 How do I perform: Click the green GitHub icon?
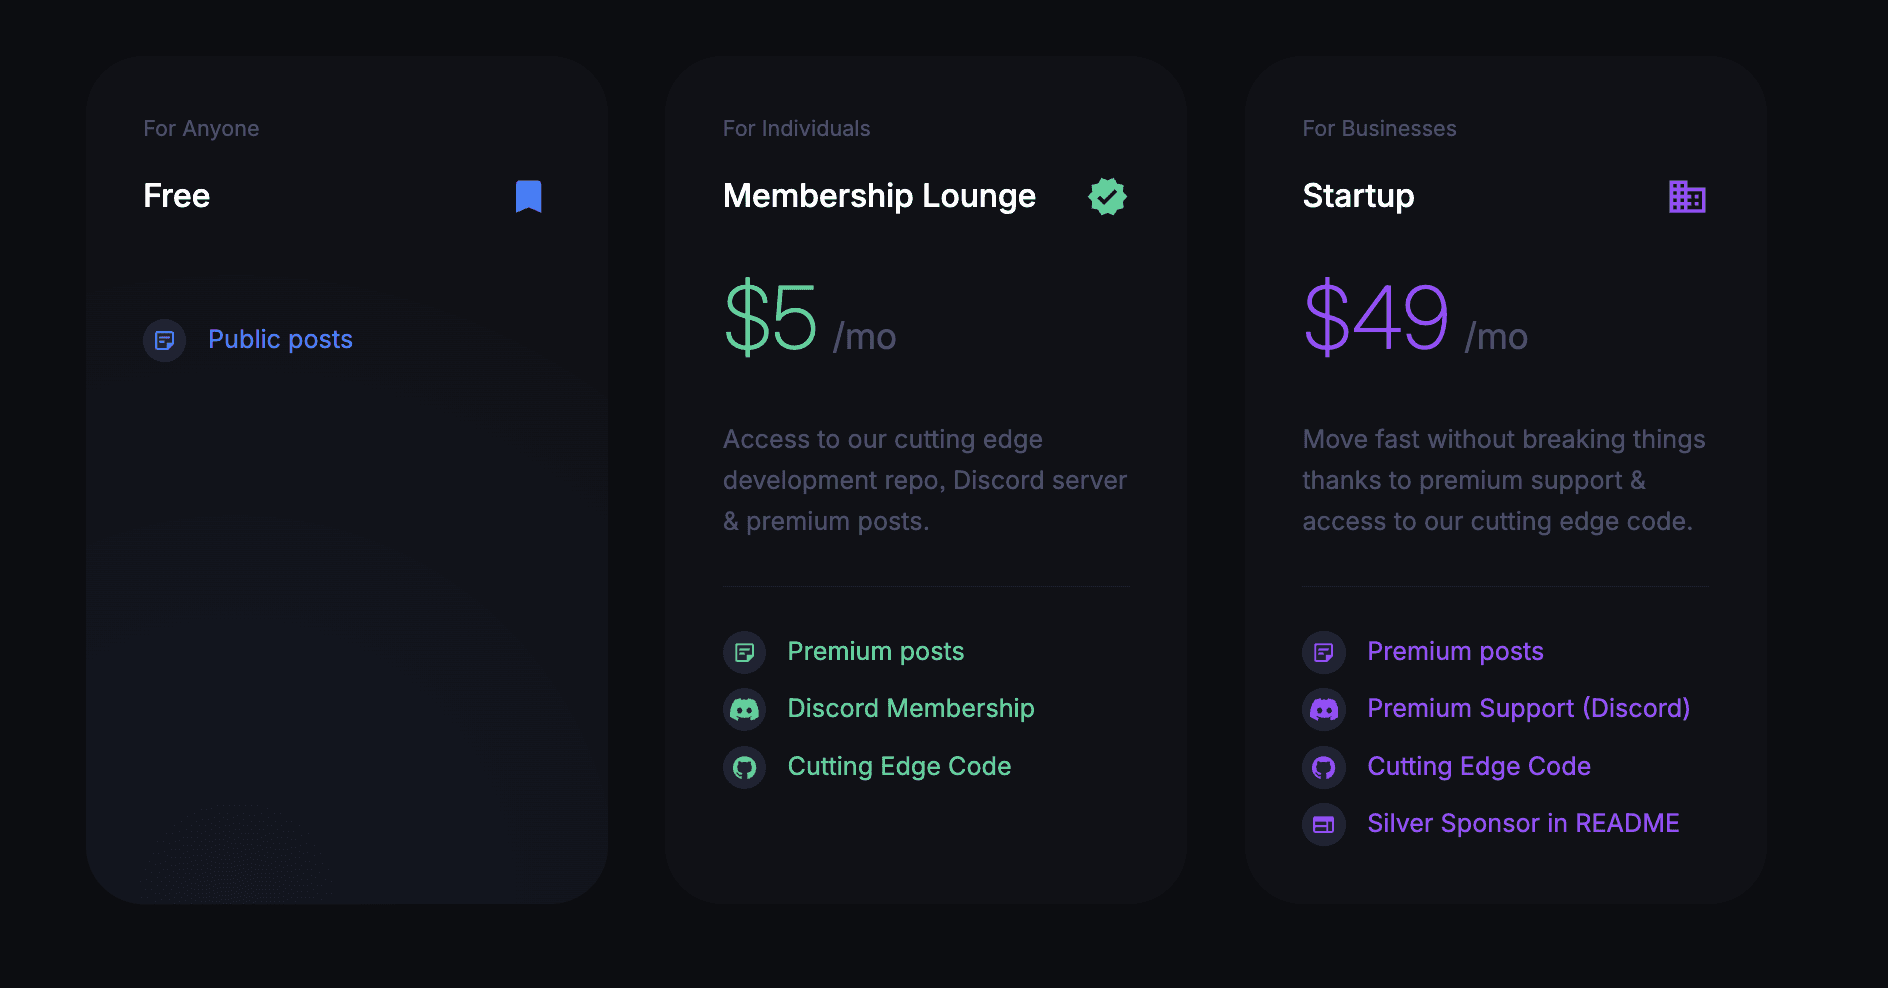tap(744, 767)
